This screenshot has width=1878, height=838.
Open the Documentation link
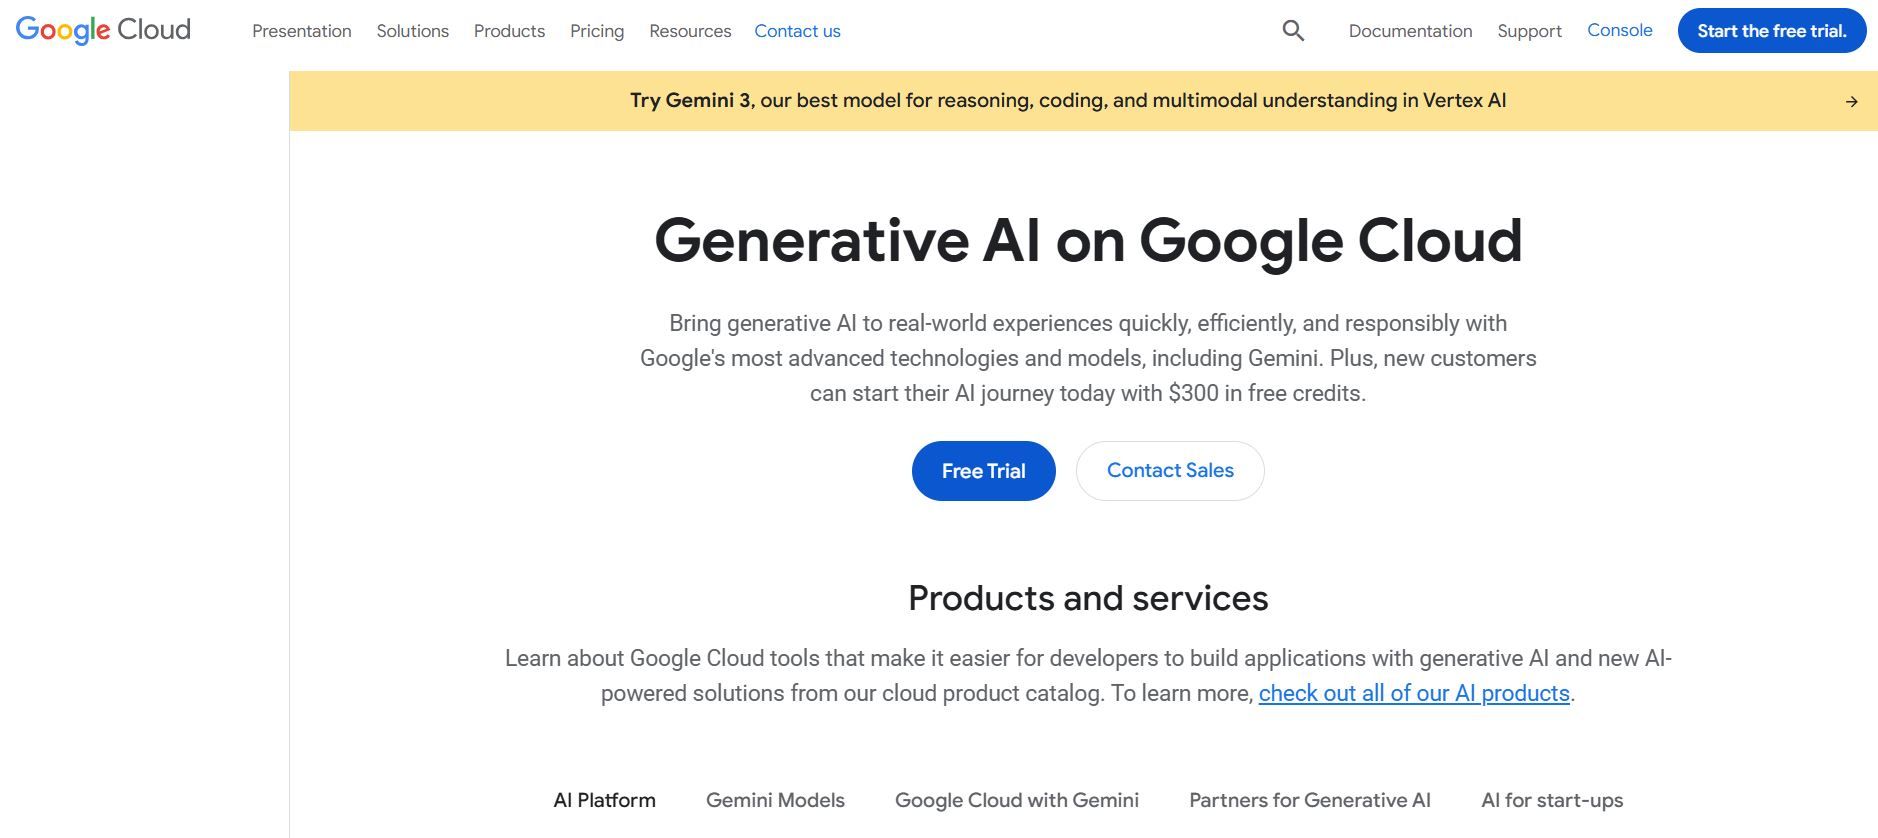click(1410, 31)
